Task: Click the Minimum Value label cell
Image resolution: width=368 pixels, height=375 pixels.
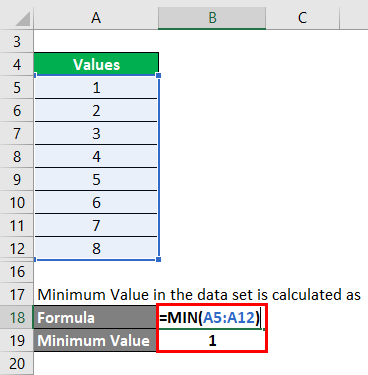Action: tap(95, 340)
